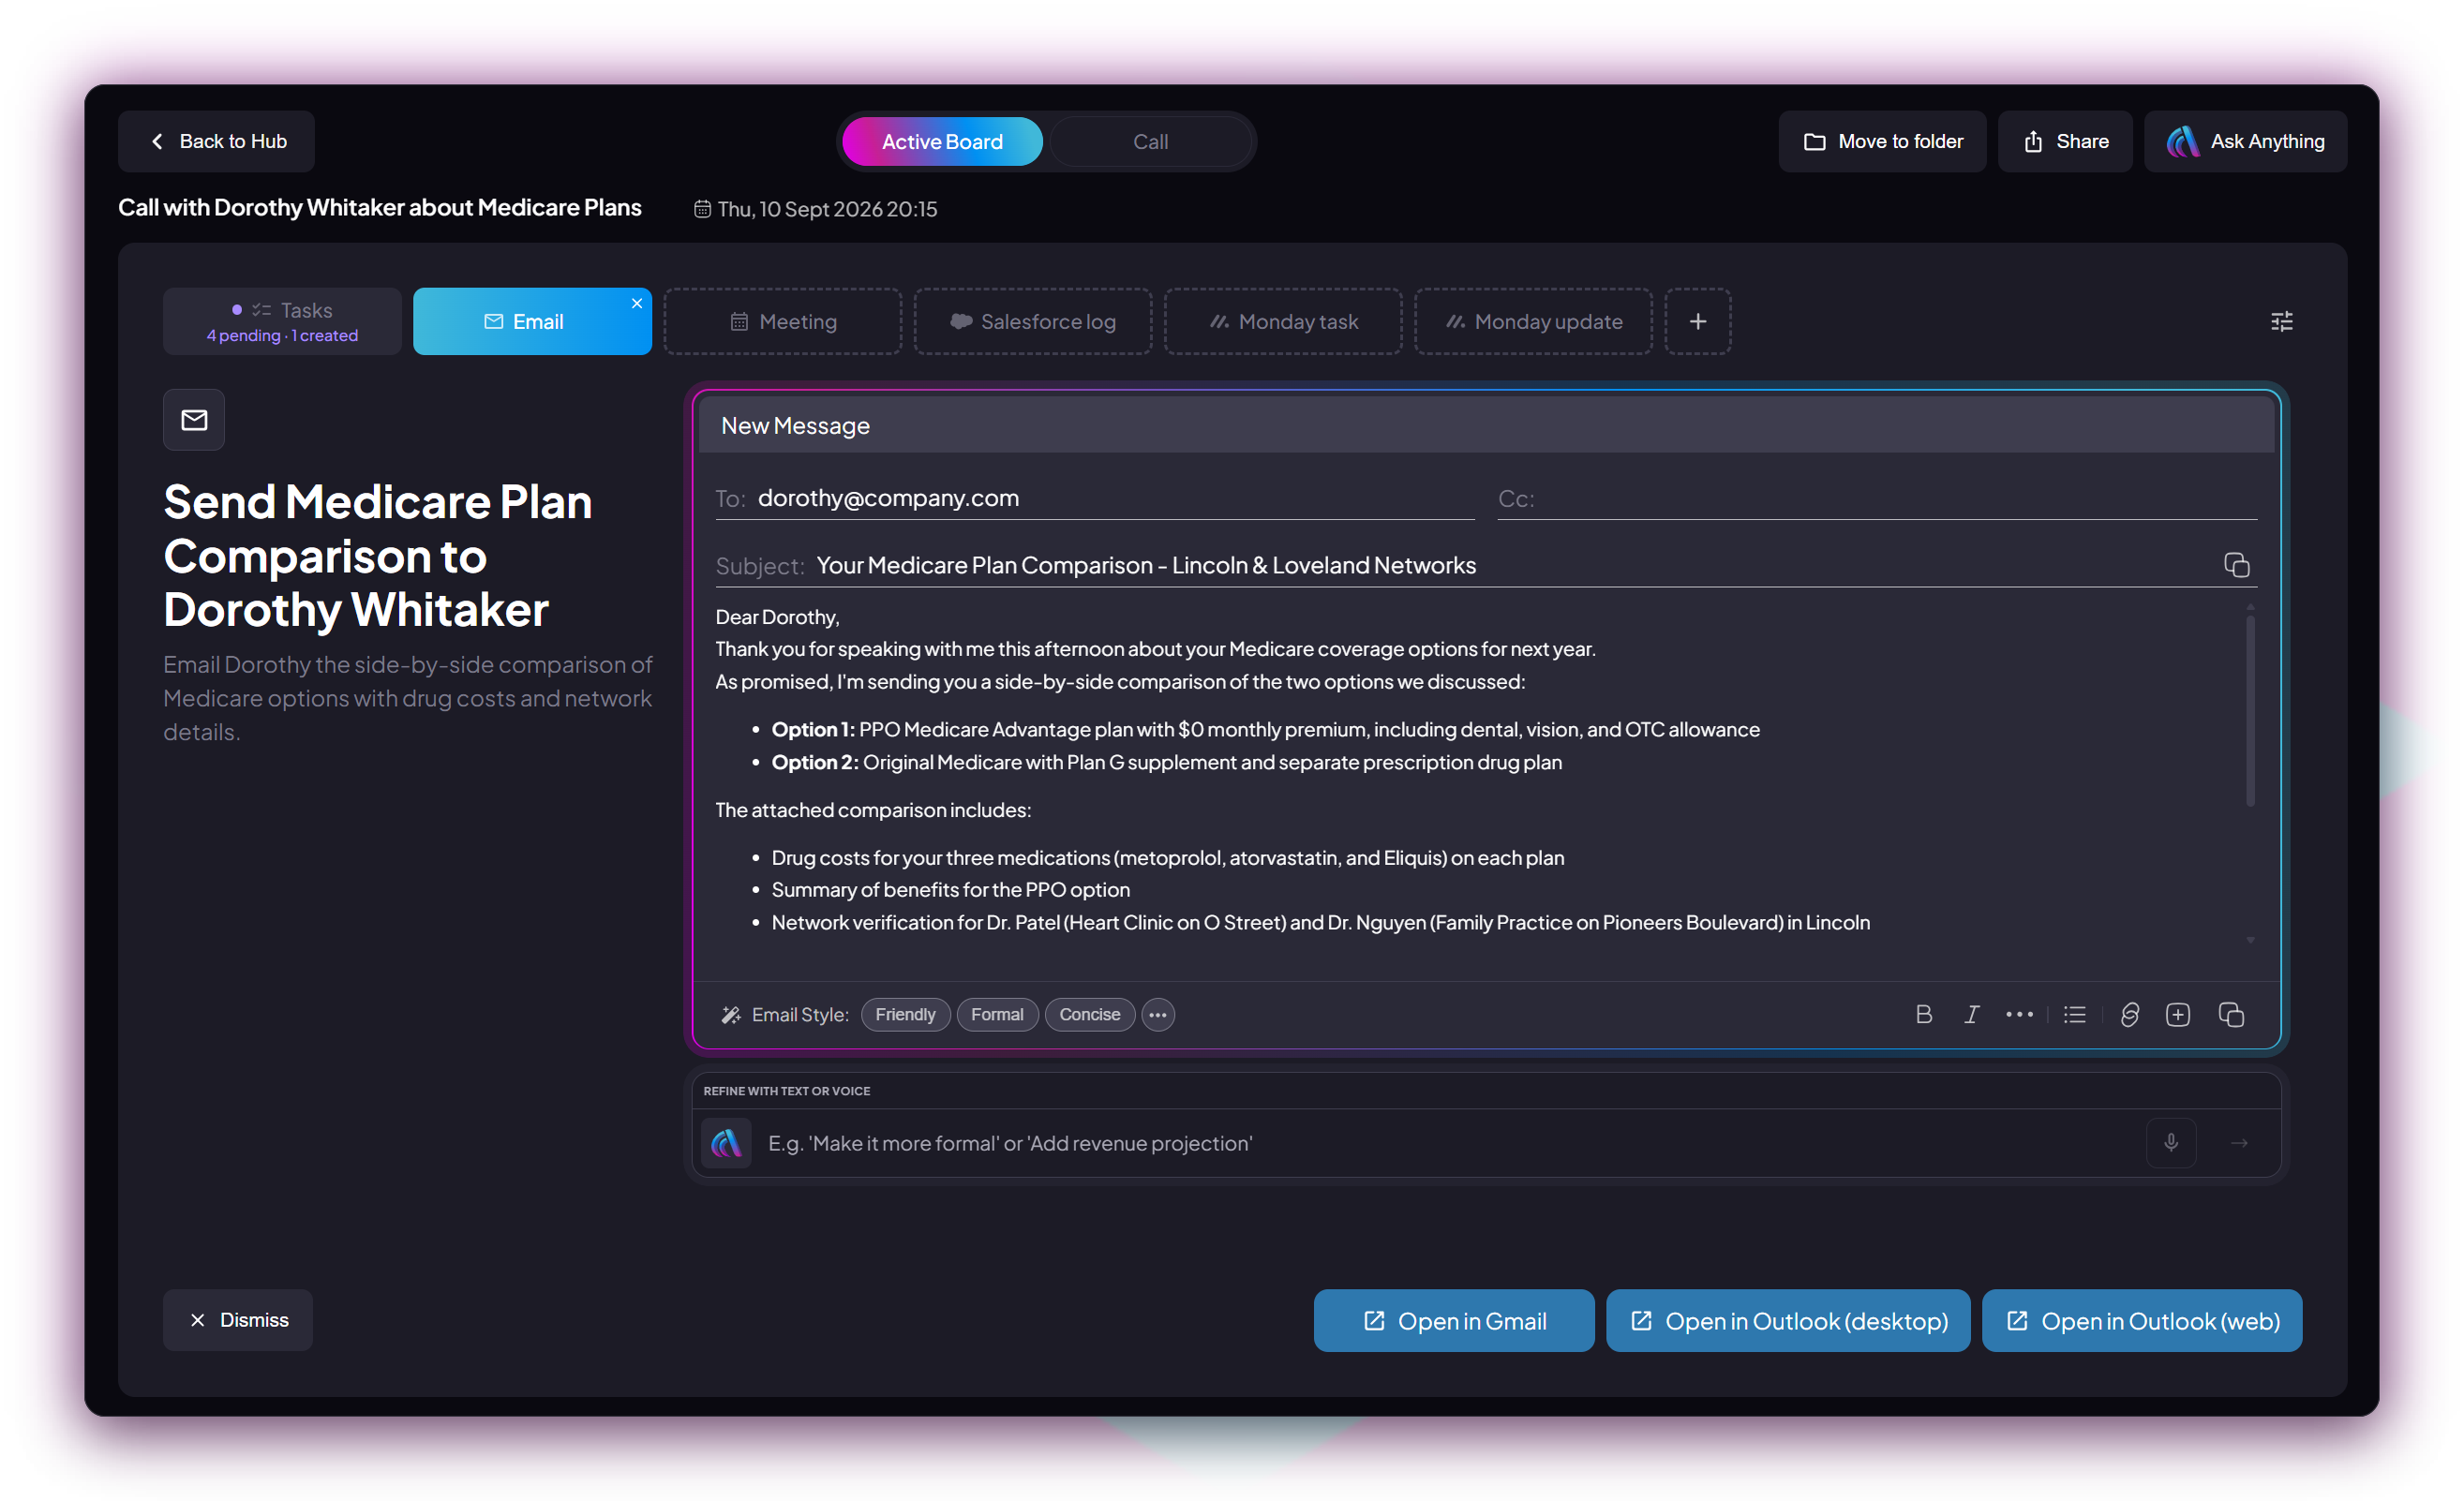Open more formatting options in editor toolbar
Screen dimensions: 2464x1501
pyautogui.click(x=2019, y=1014)
